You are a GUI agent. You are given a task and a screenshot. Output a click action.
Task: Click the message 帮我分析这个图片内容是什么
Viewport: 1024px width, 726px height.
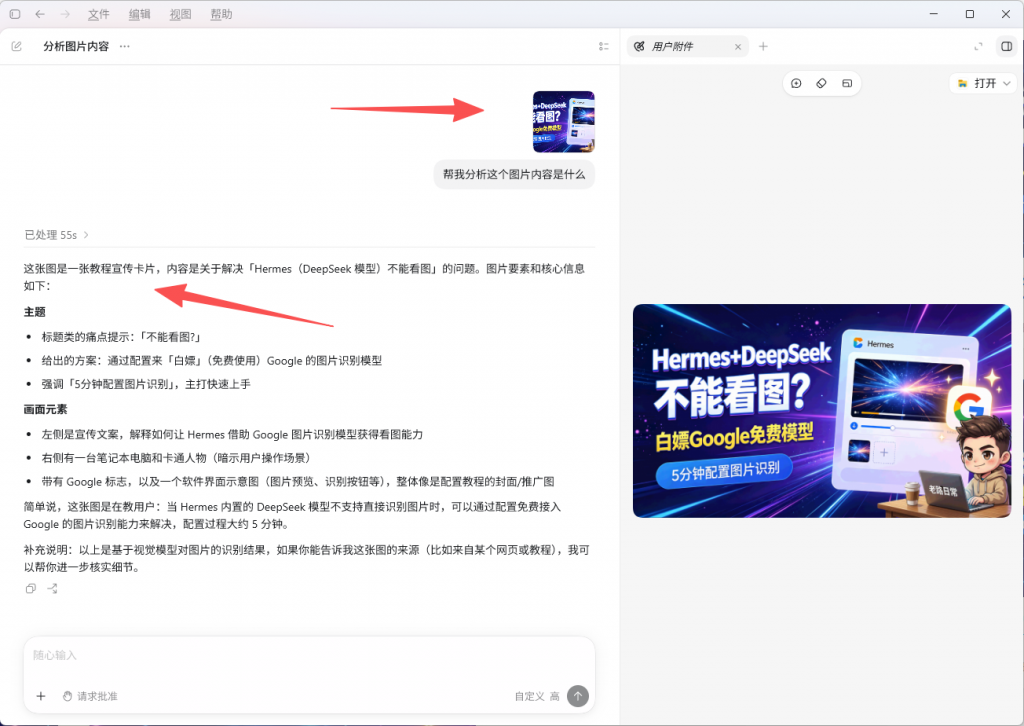point(514,174)
